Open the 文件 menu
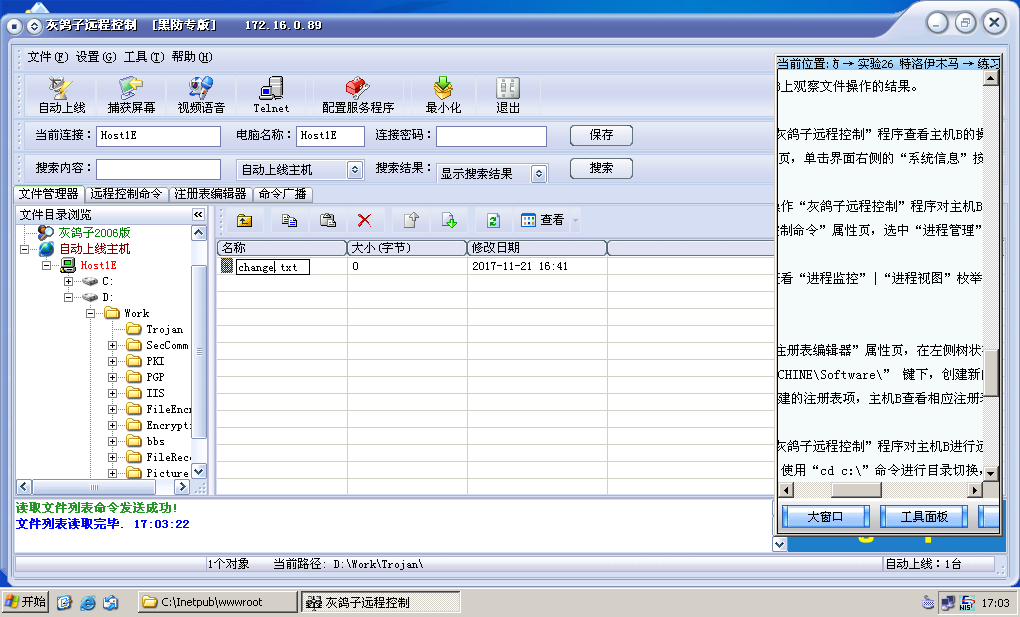The image size is (1020, 617). [x=47, y=57]
